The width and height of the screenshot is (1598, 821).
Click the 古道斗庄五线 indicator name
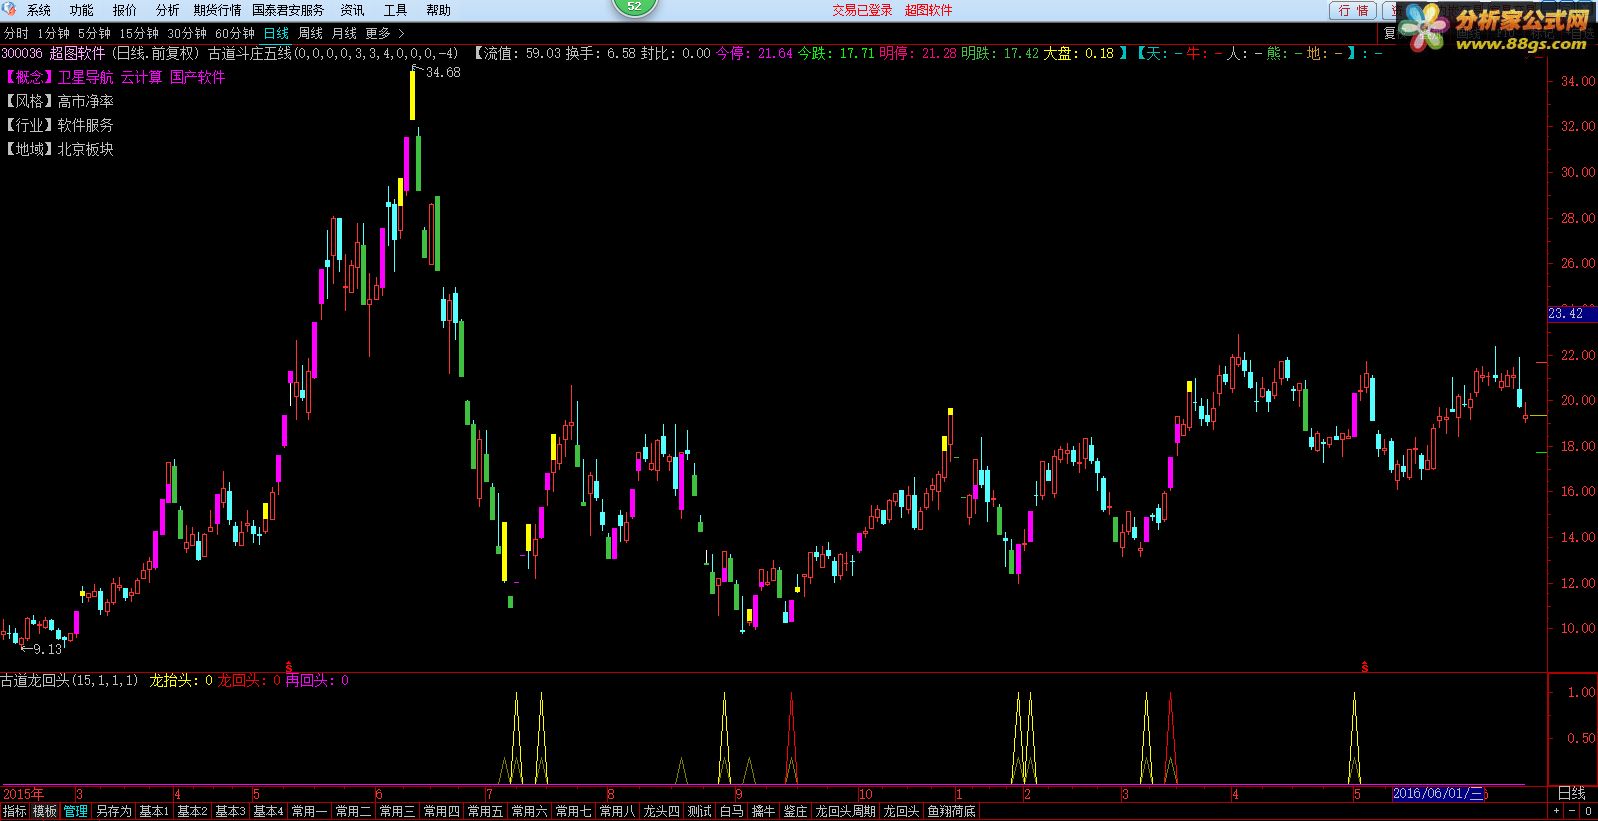(249, 53)
